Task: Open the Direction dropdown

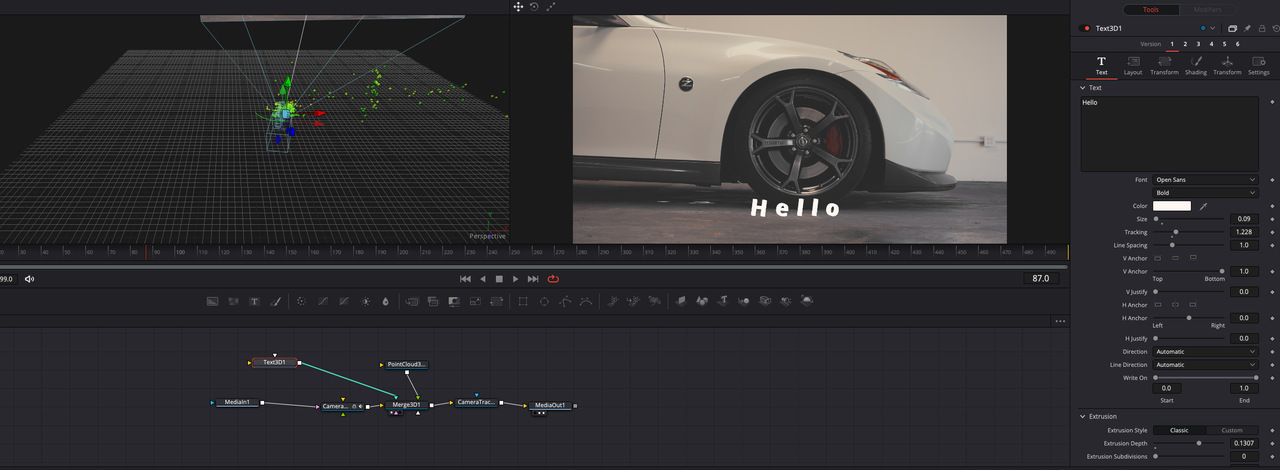Action: point(1205,352)
